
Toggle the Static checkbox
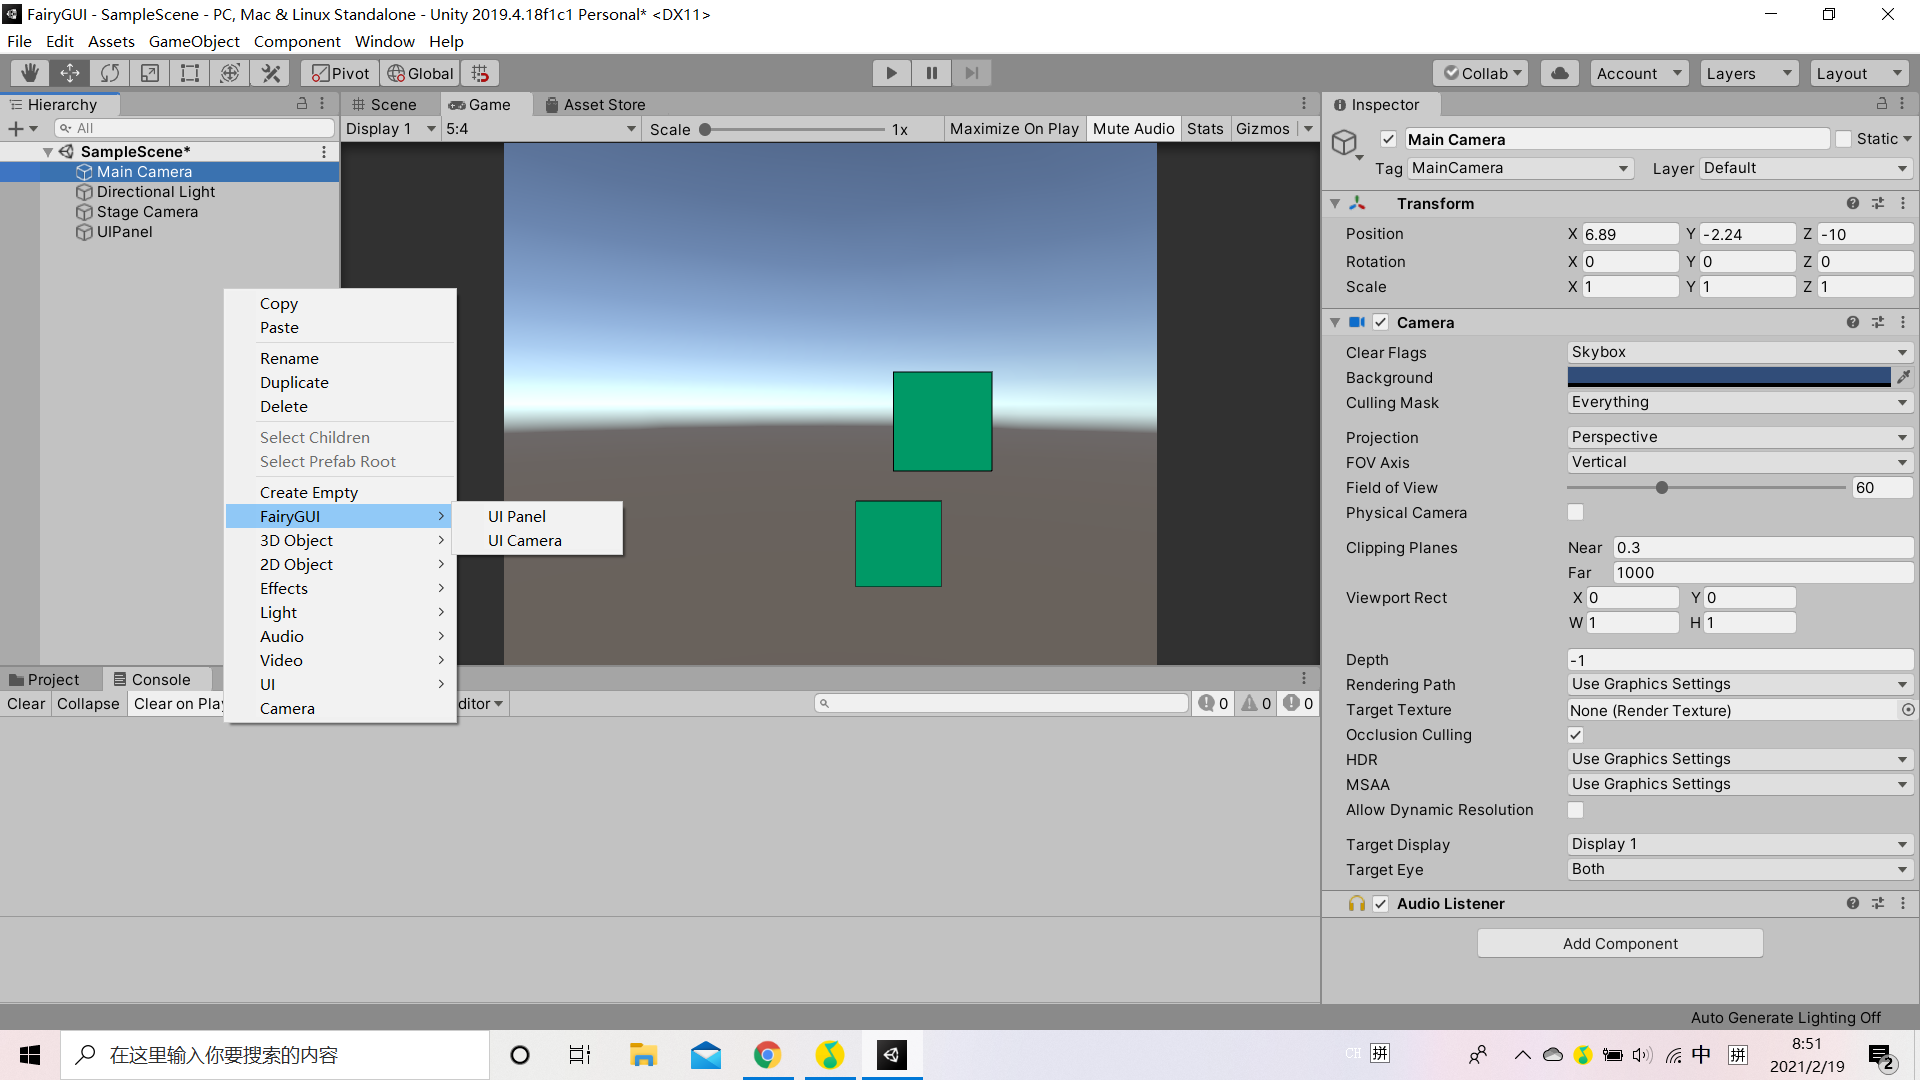click(x=1843, y=139)
